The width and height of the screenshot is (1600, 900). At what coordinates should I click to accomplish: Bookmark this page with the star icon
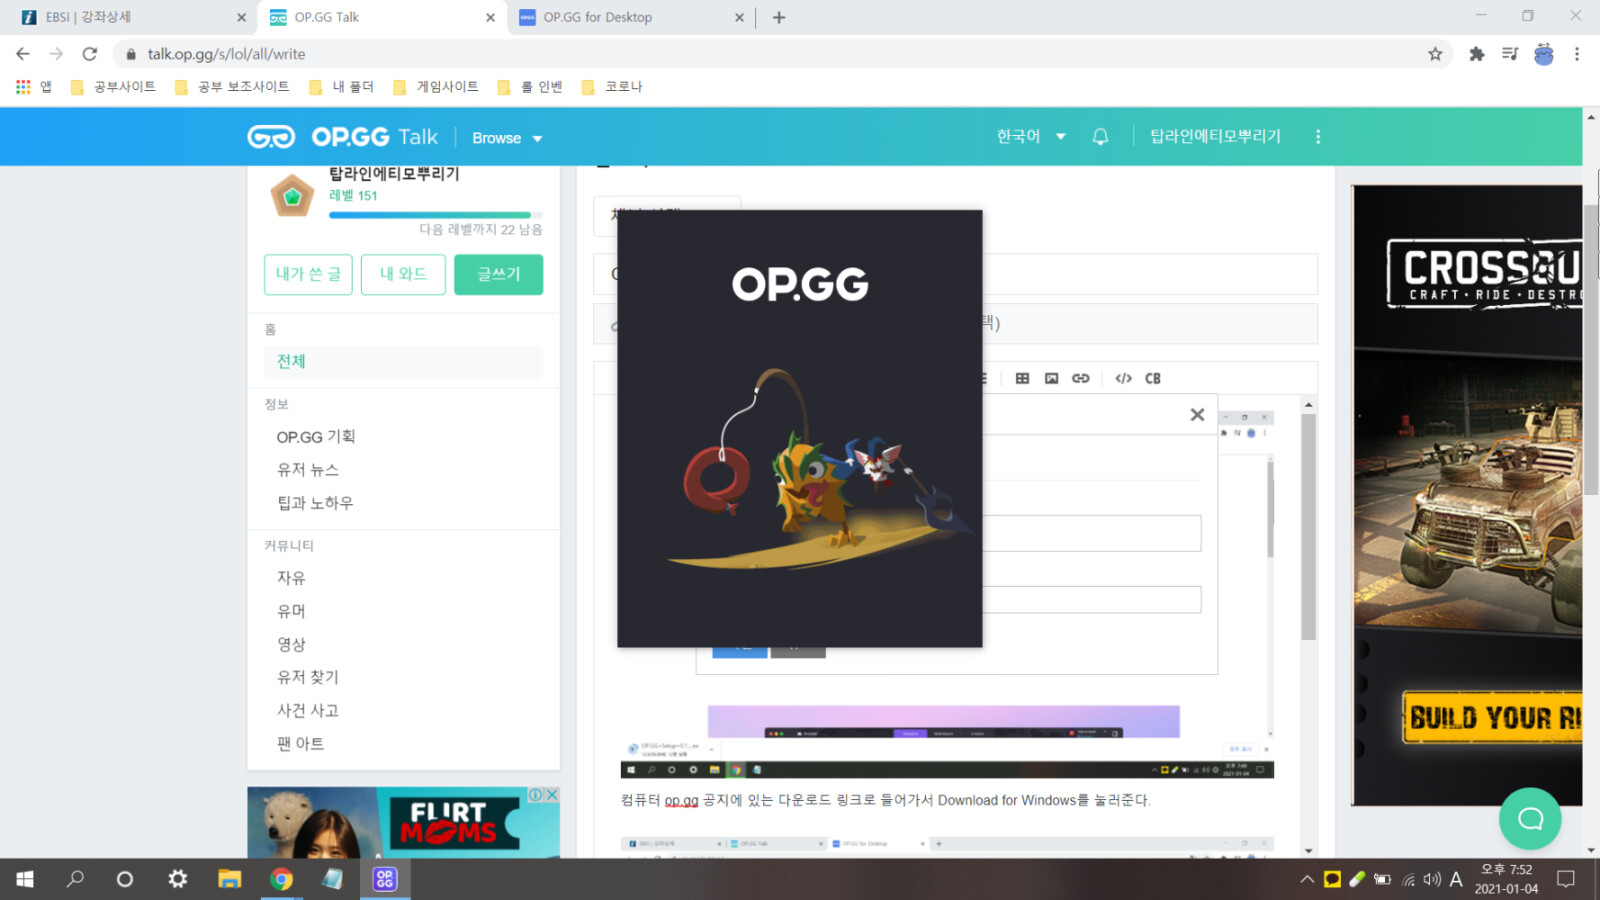pyautogui.click(x=1437, y=54)
